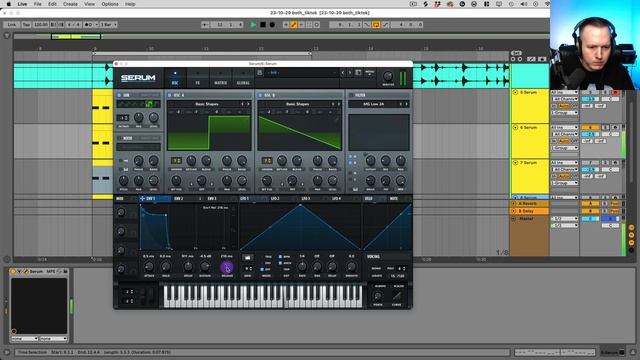Screen dimensions: 640x360
Task: Click the LFO Rate knob
Action: point(302,267)
